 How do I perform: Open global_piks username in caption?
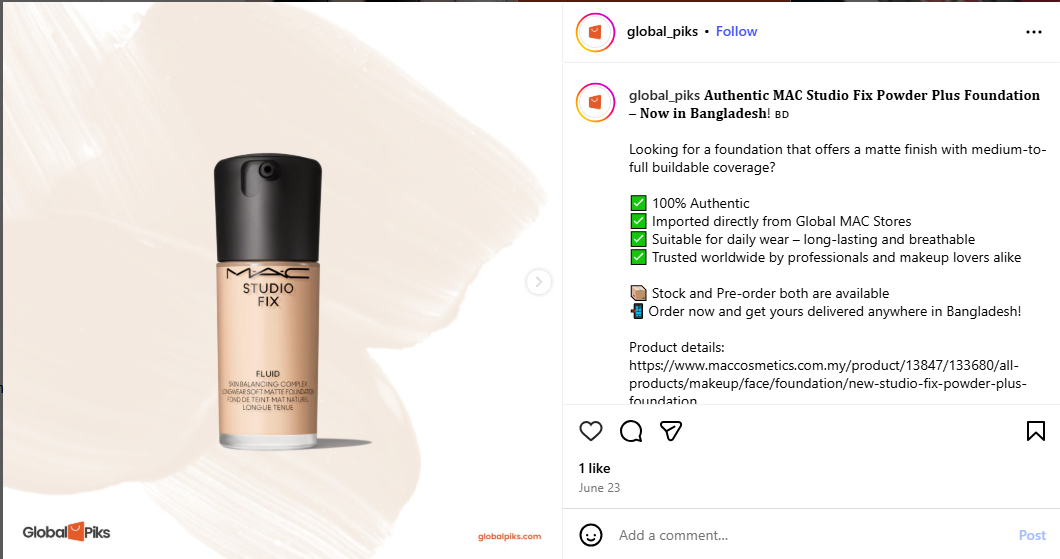coord(664,96)
